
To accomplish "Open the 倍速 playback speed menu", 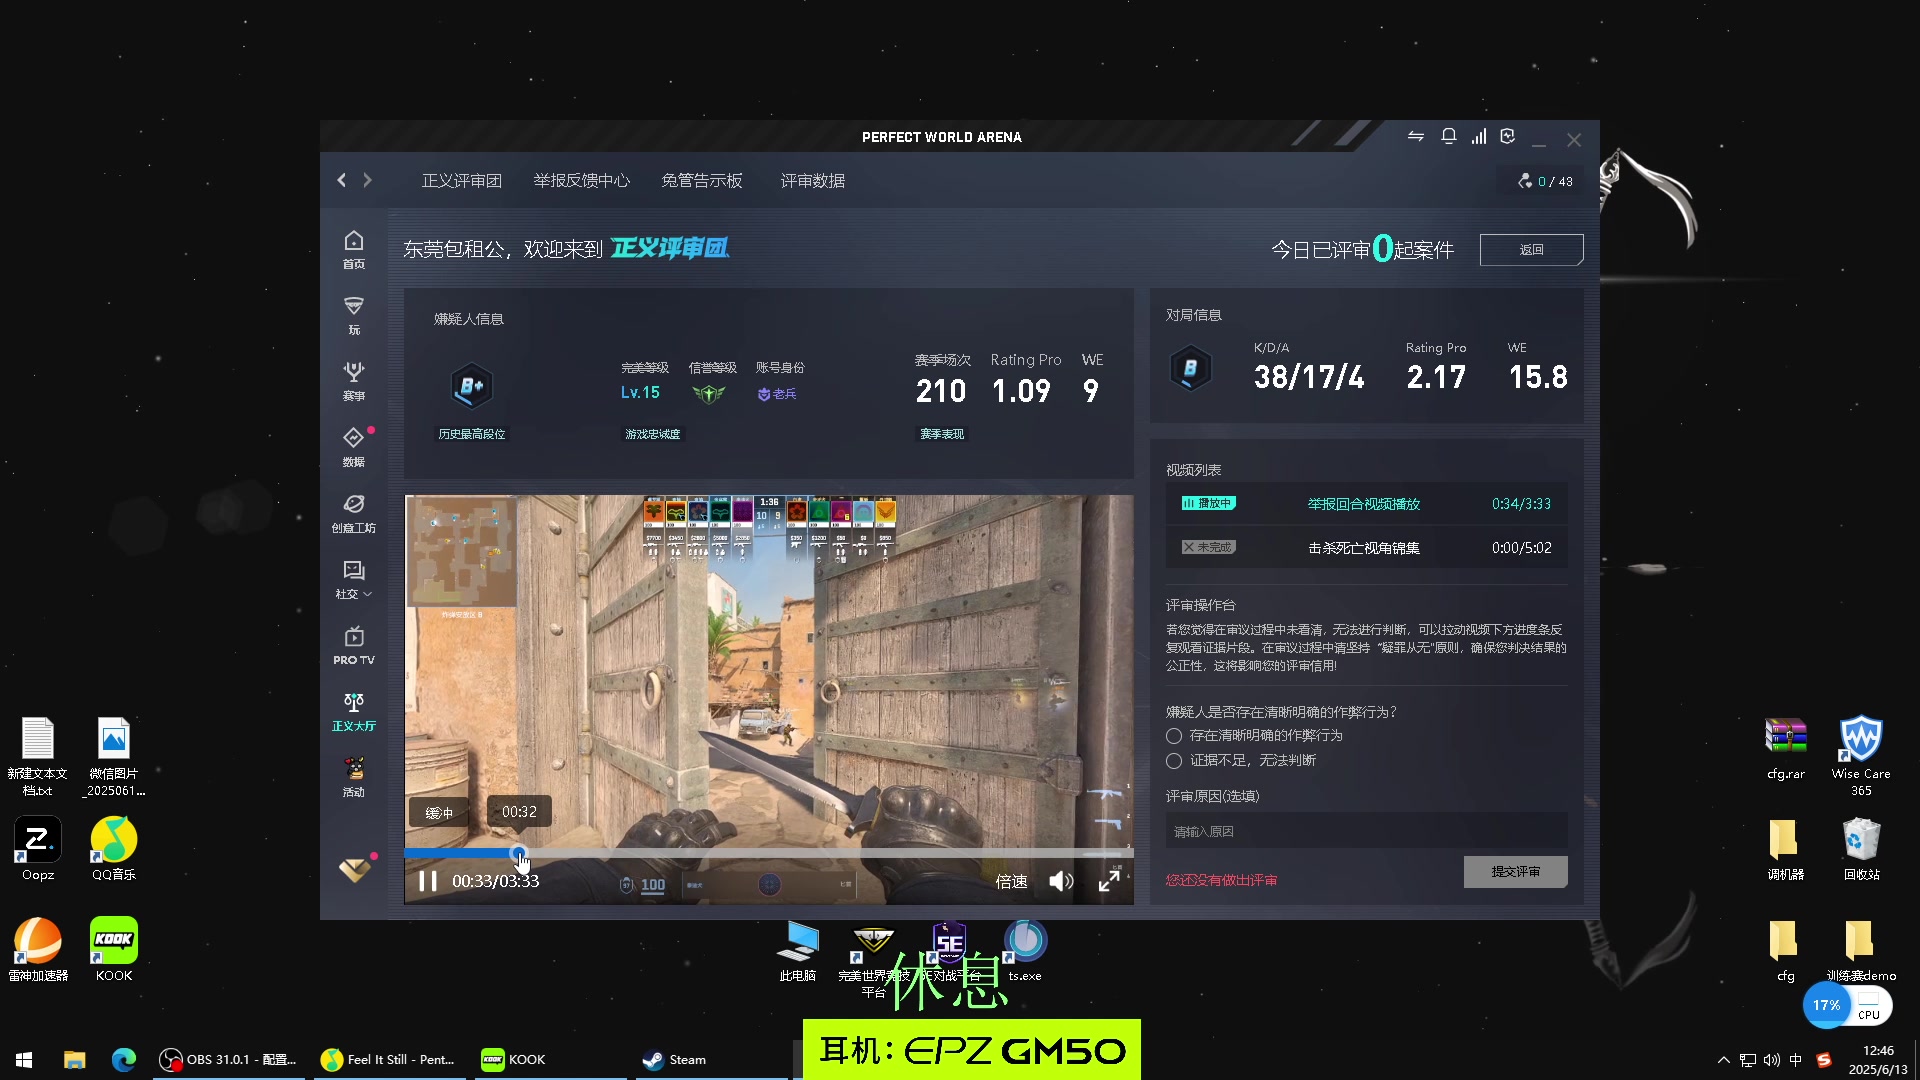I will pos(1011,881).
